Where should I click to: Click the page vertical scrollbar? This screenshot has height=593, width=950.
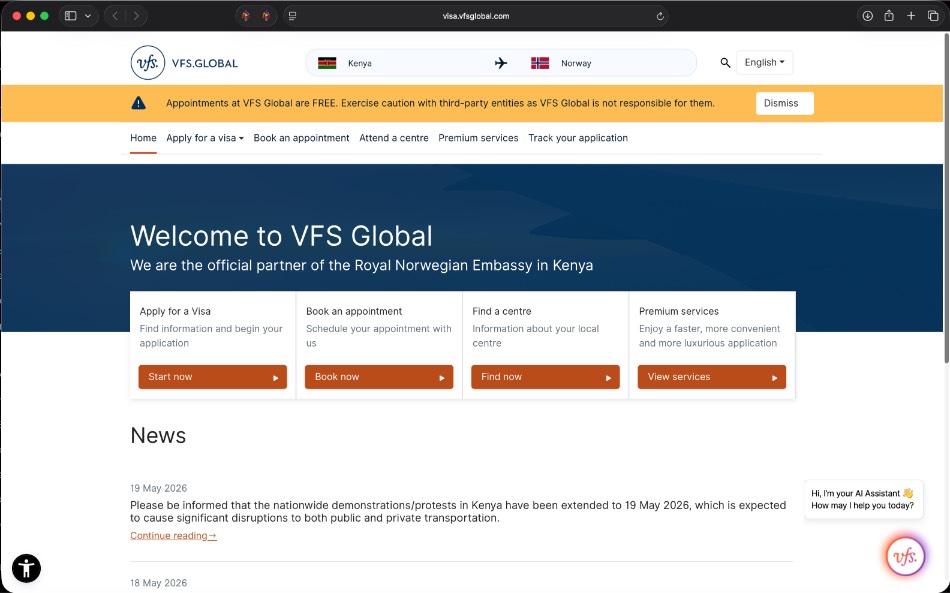(946, 198)
